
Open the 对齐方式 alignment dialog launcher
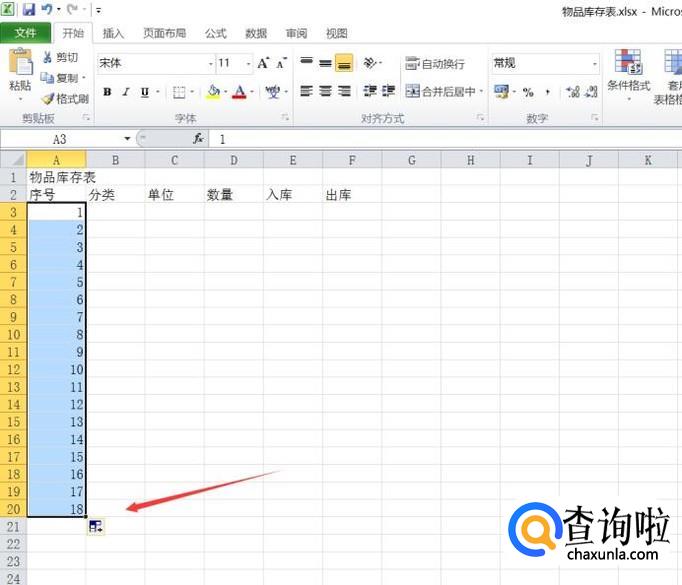(480, 117)
